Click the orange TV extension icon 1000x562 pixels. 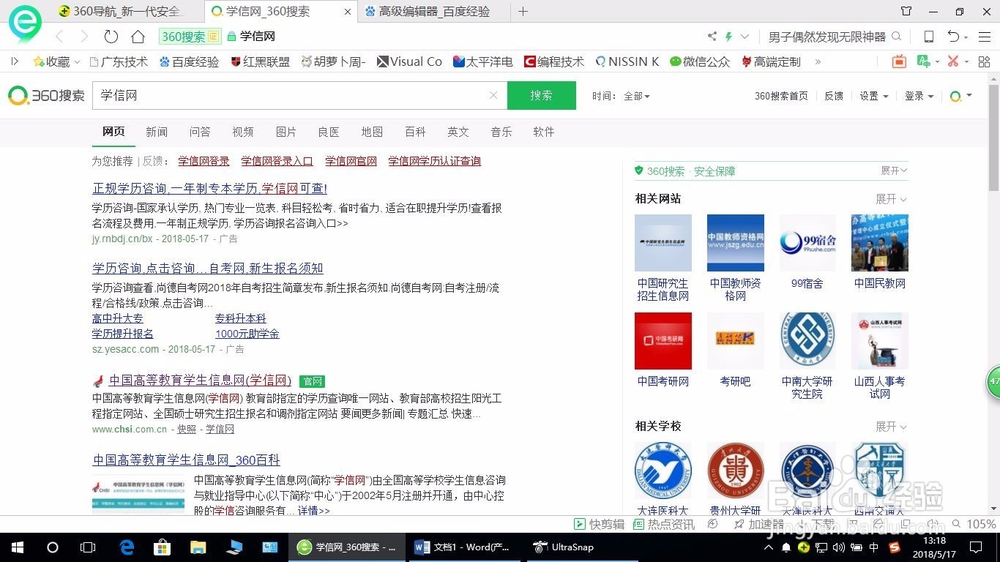899,61
